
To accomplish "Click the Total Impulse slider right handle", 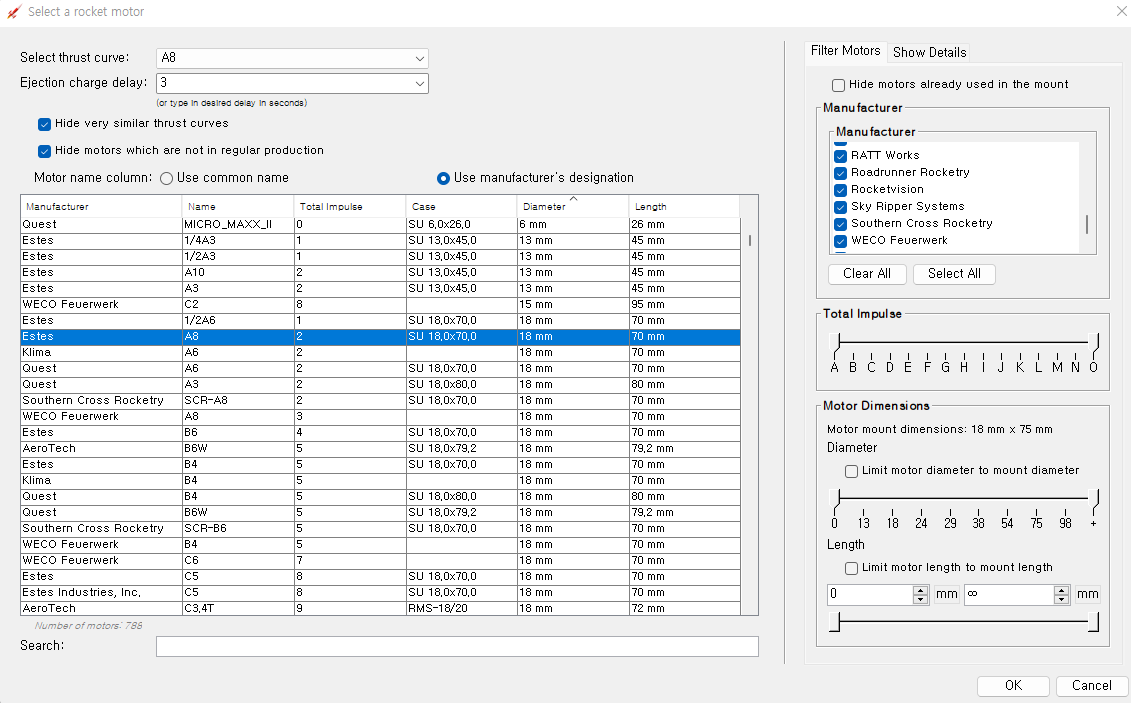I will coord(1096,343).
